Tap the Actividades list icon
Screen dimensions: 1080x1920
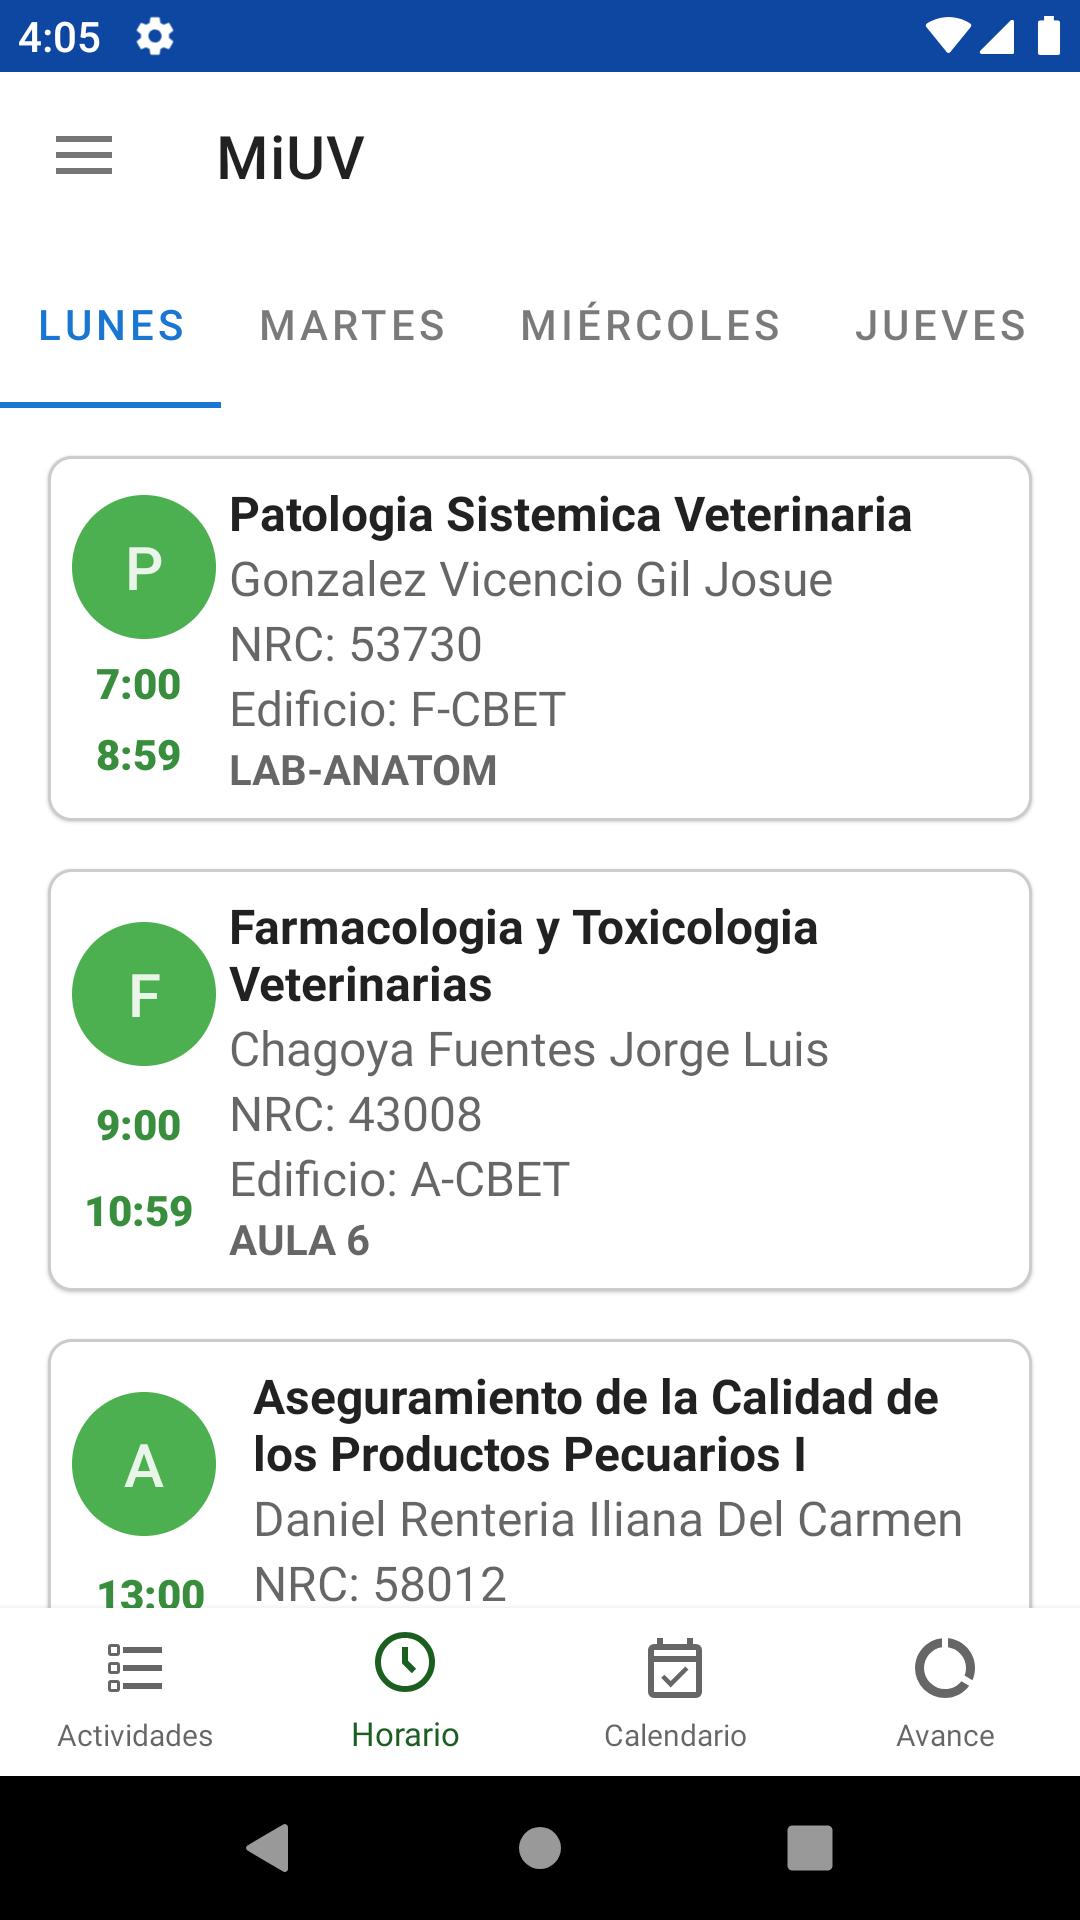pos(135,1668)
